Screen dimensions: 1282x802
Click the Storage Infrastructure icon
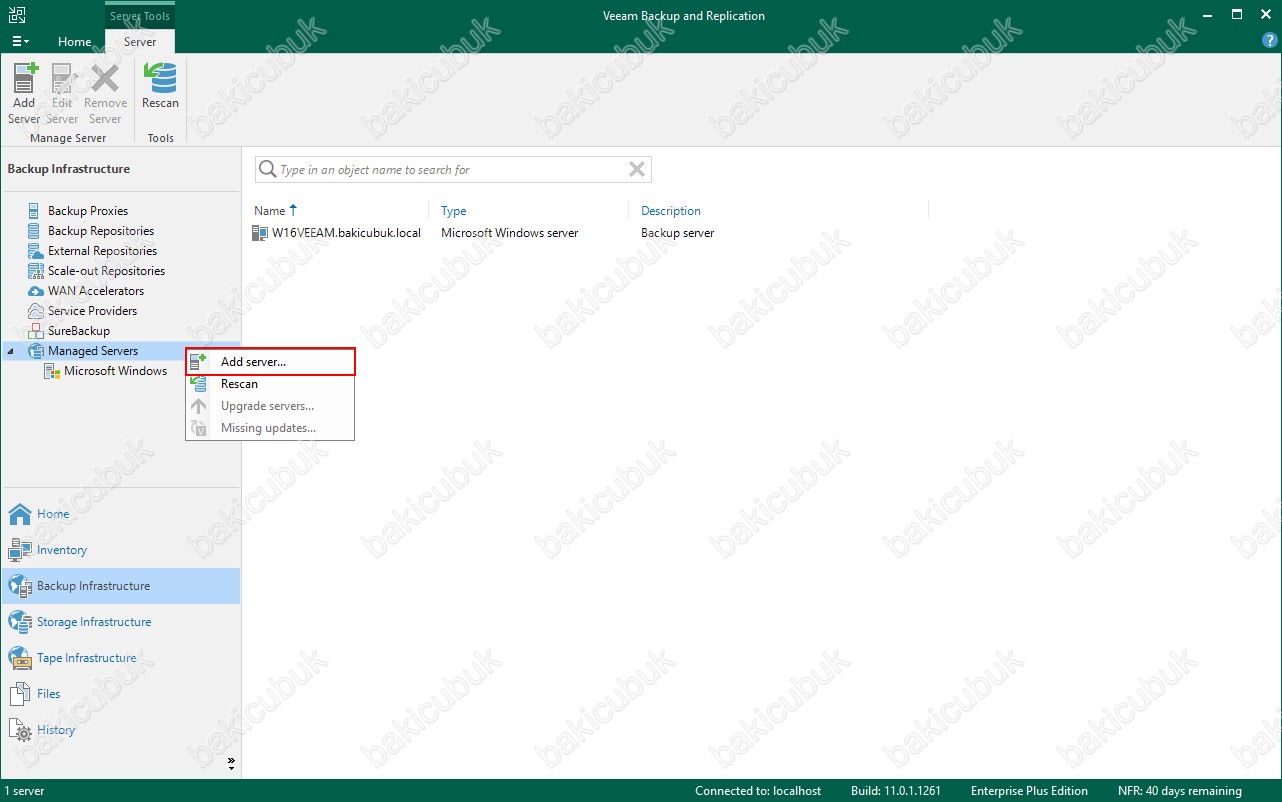click(20, 622)
